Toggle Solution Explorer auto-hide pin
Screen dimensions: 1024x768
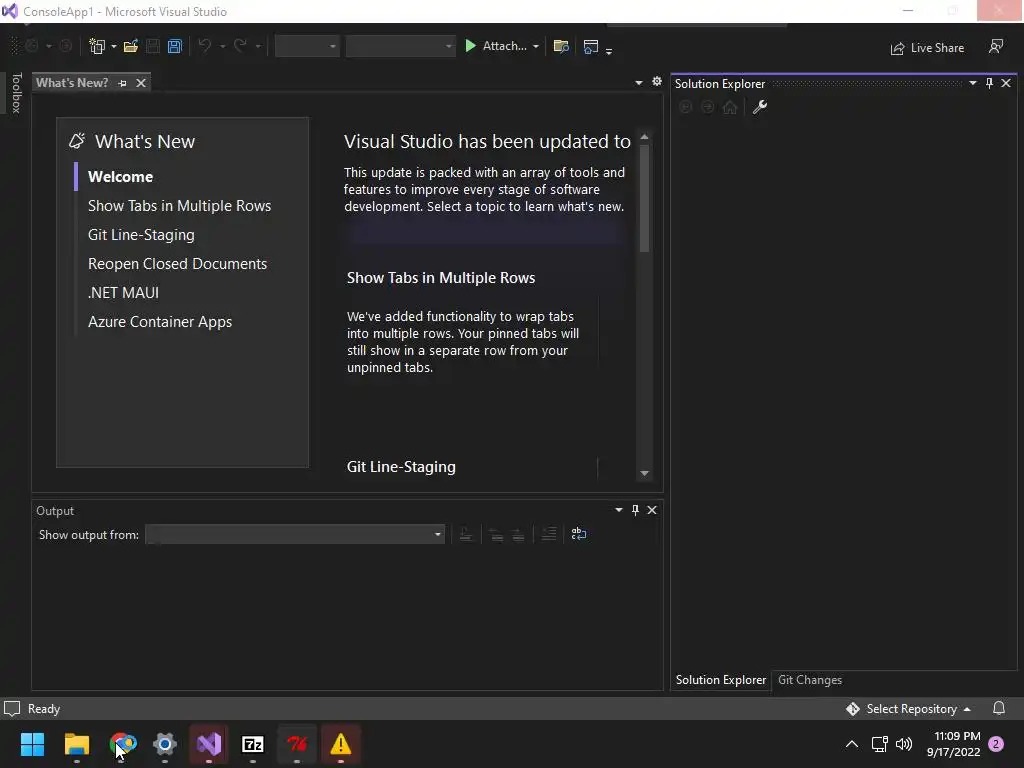pyautogui.click(x=989, y=83)
